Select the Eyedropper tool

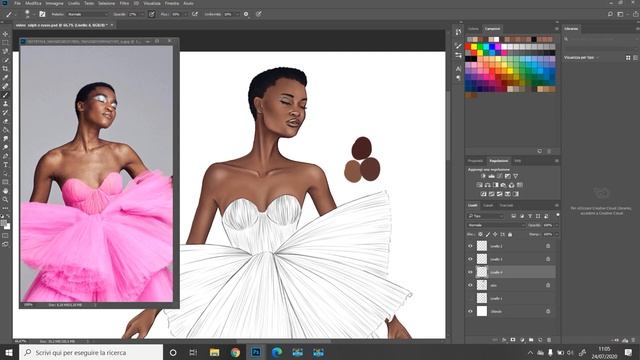(x=5, y=78)
